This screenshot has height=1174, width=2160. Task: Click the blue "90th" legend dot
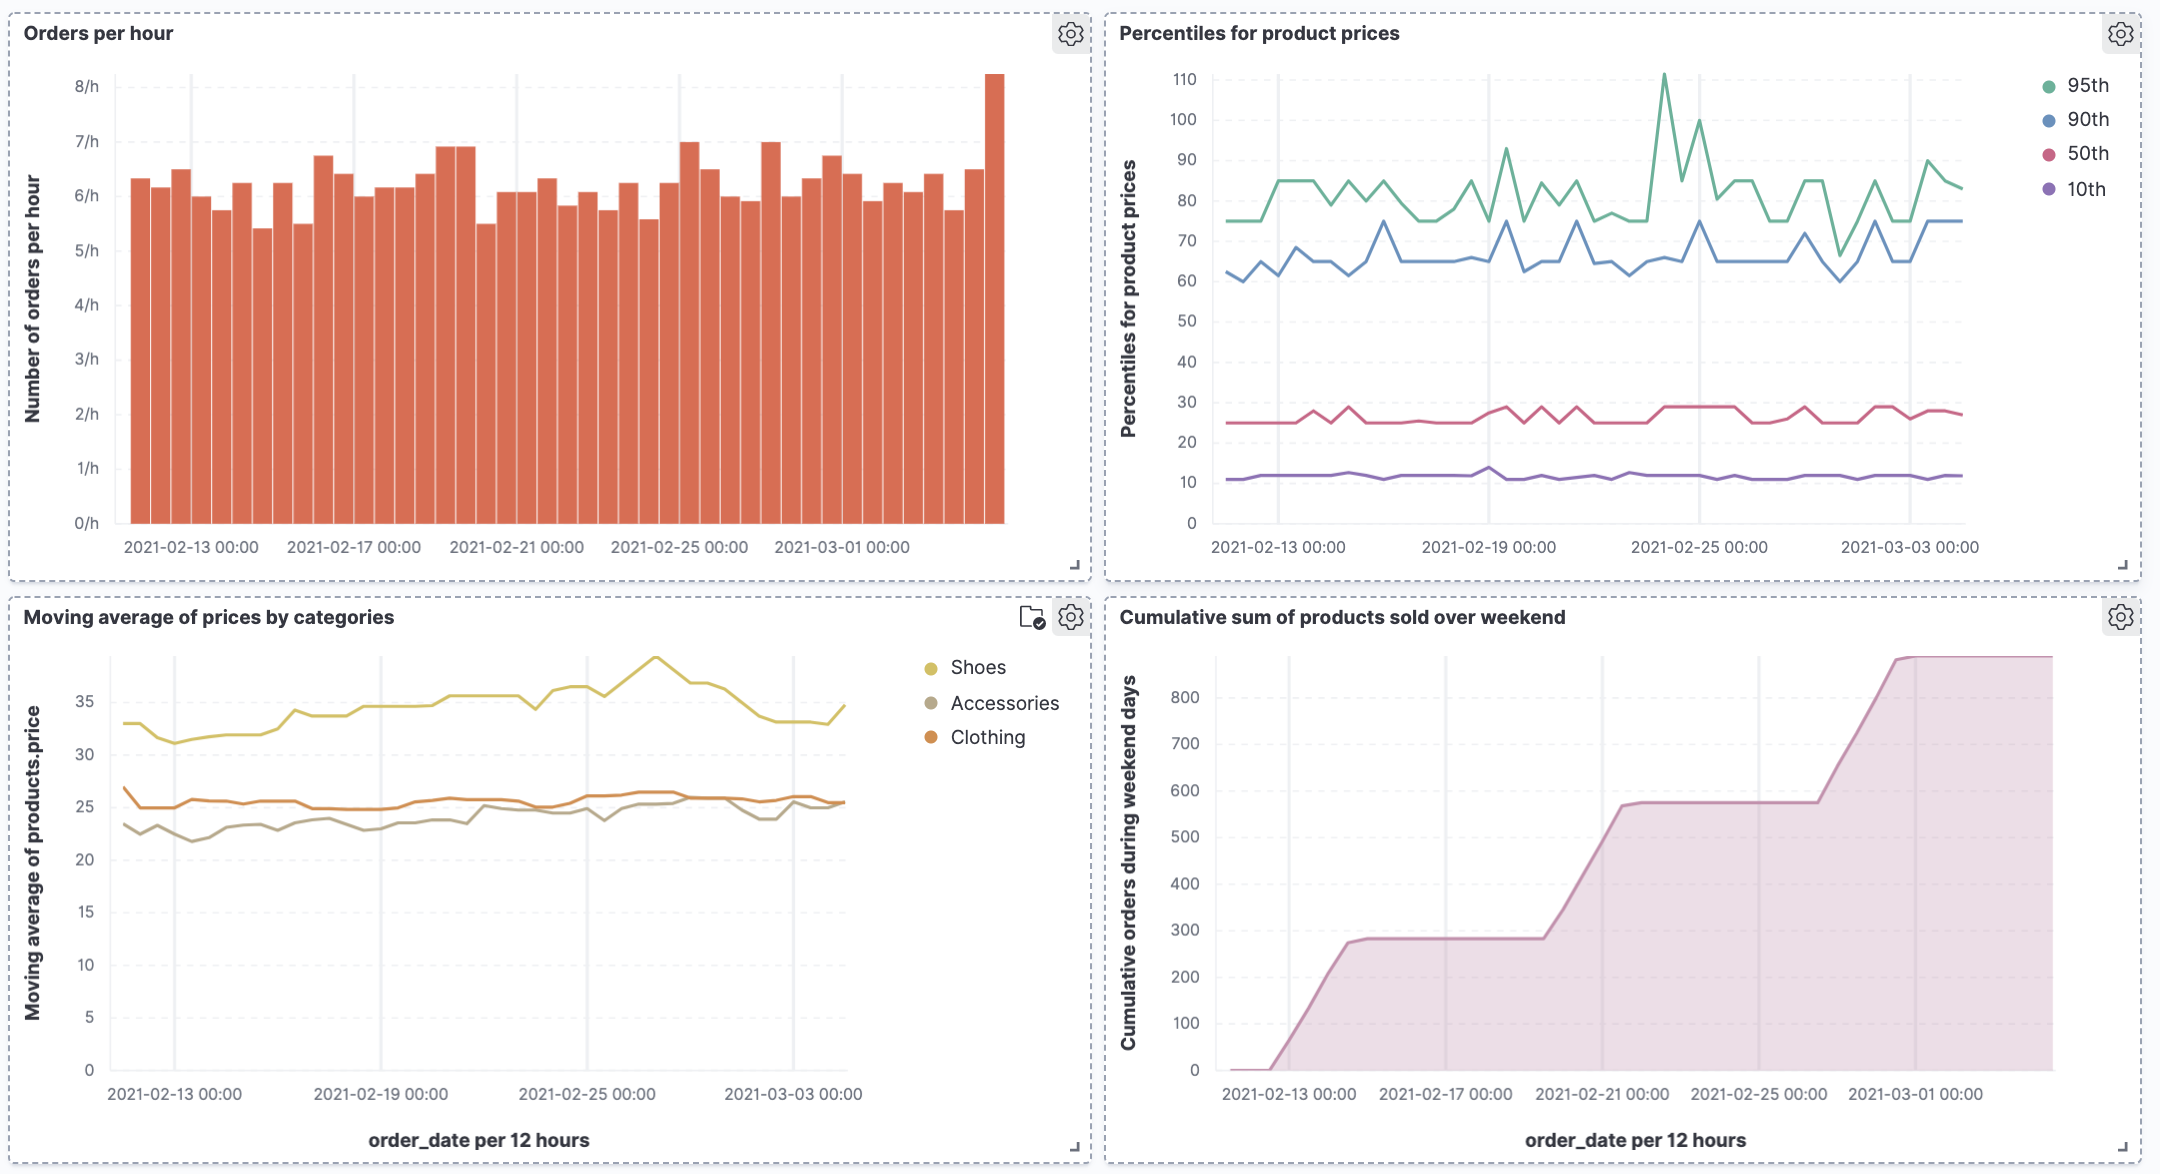pyautogui.click(x=2050, y=119)
